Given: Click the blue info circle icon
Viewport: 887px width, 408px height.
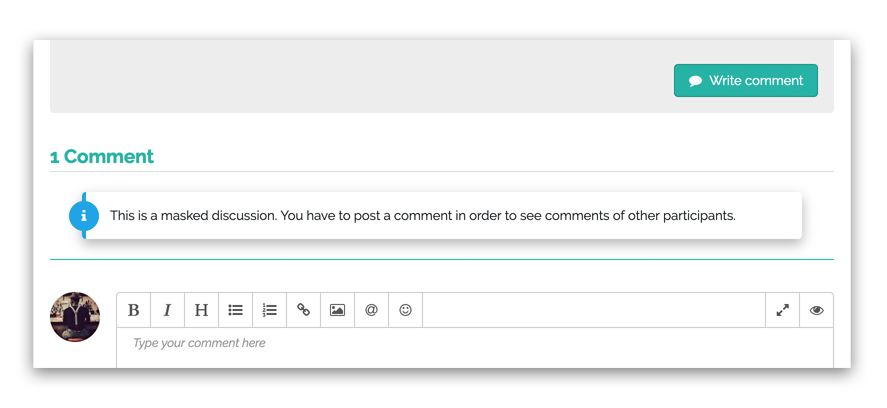Looking at the screenshot, I should click(x=83, y=215).
